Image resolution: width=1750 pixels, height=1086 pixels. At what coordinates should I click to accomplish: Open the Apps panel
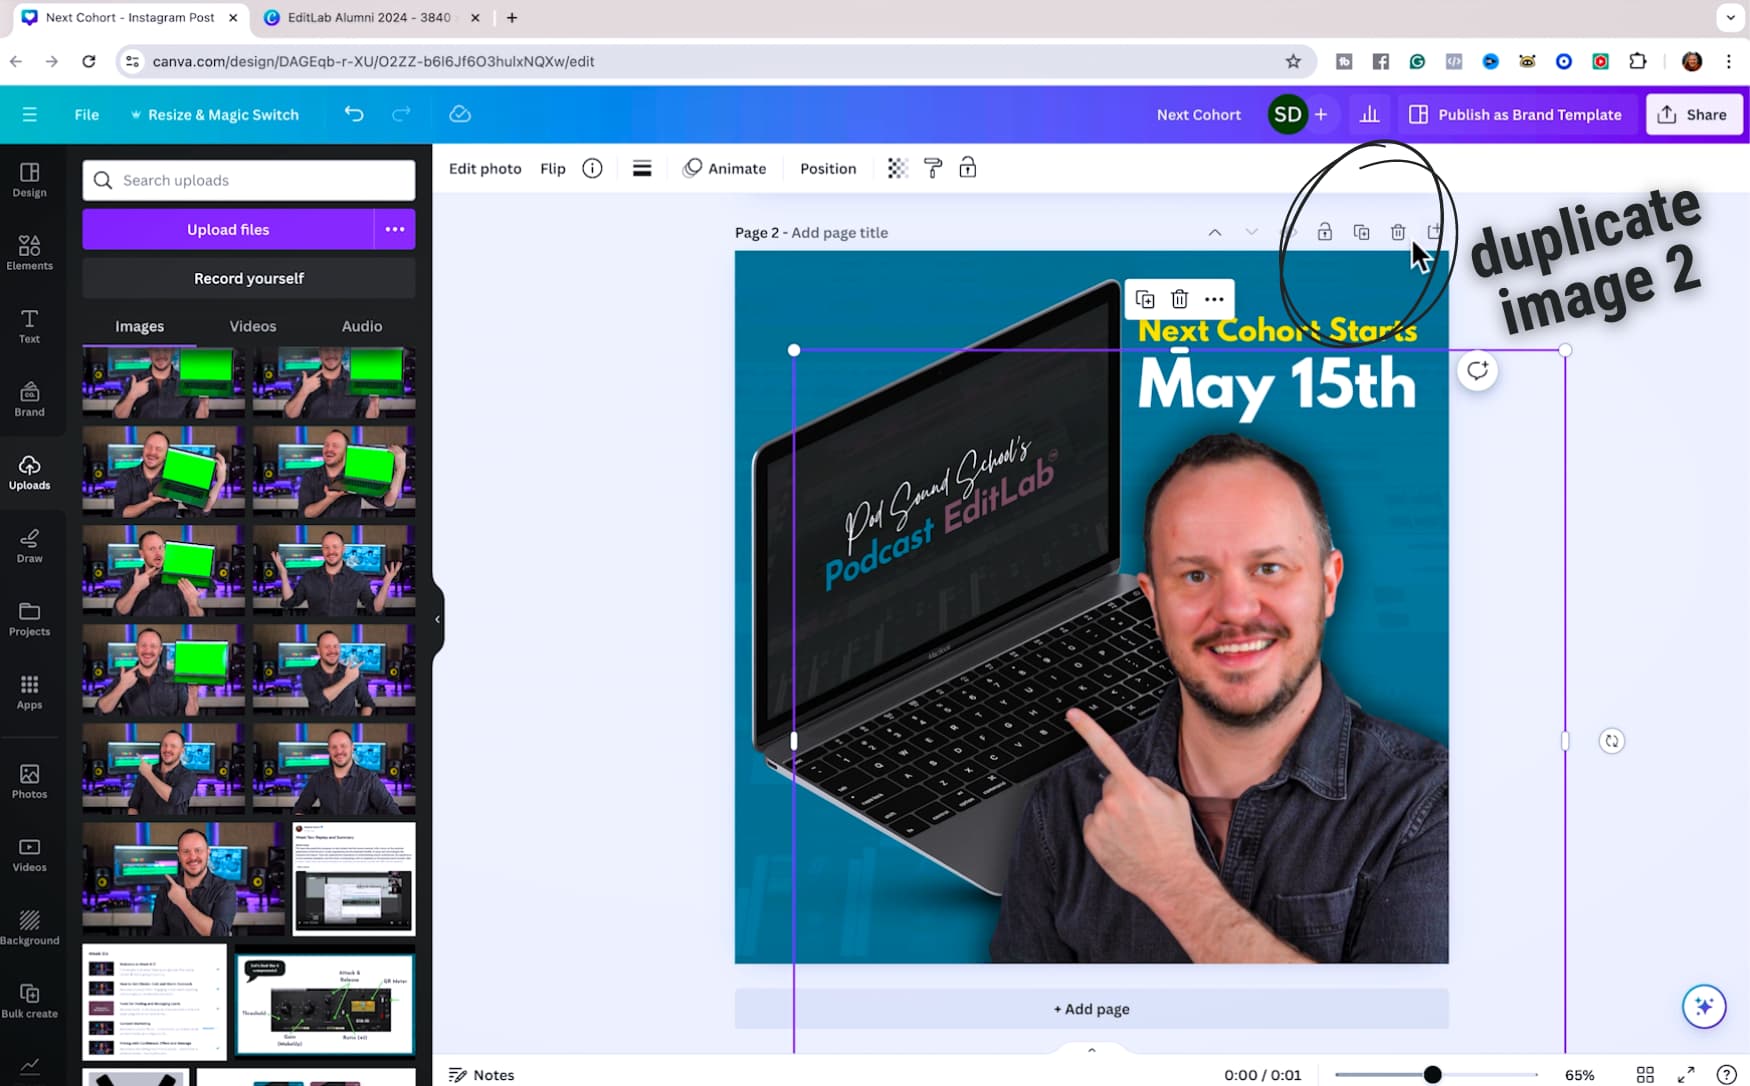coord(29,692)
